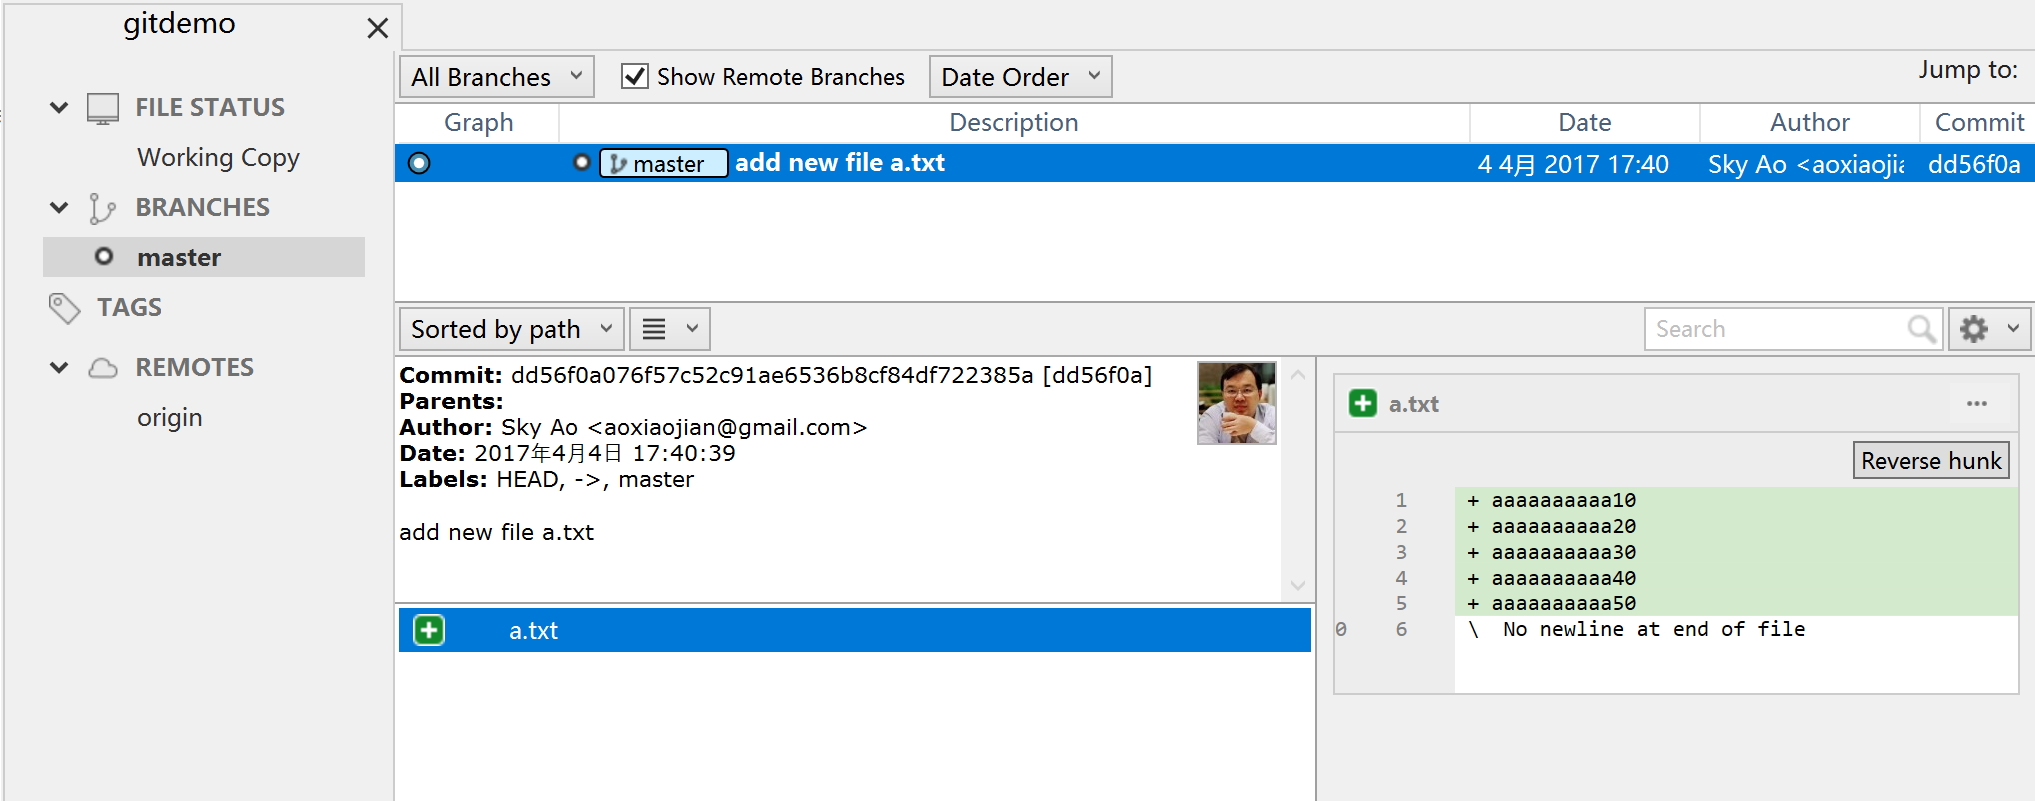The width and height of the screenshot is (2035, 801).
Task: Open the Sorted by path dropdown
Action: click(x=511, y=329)
